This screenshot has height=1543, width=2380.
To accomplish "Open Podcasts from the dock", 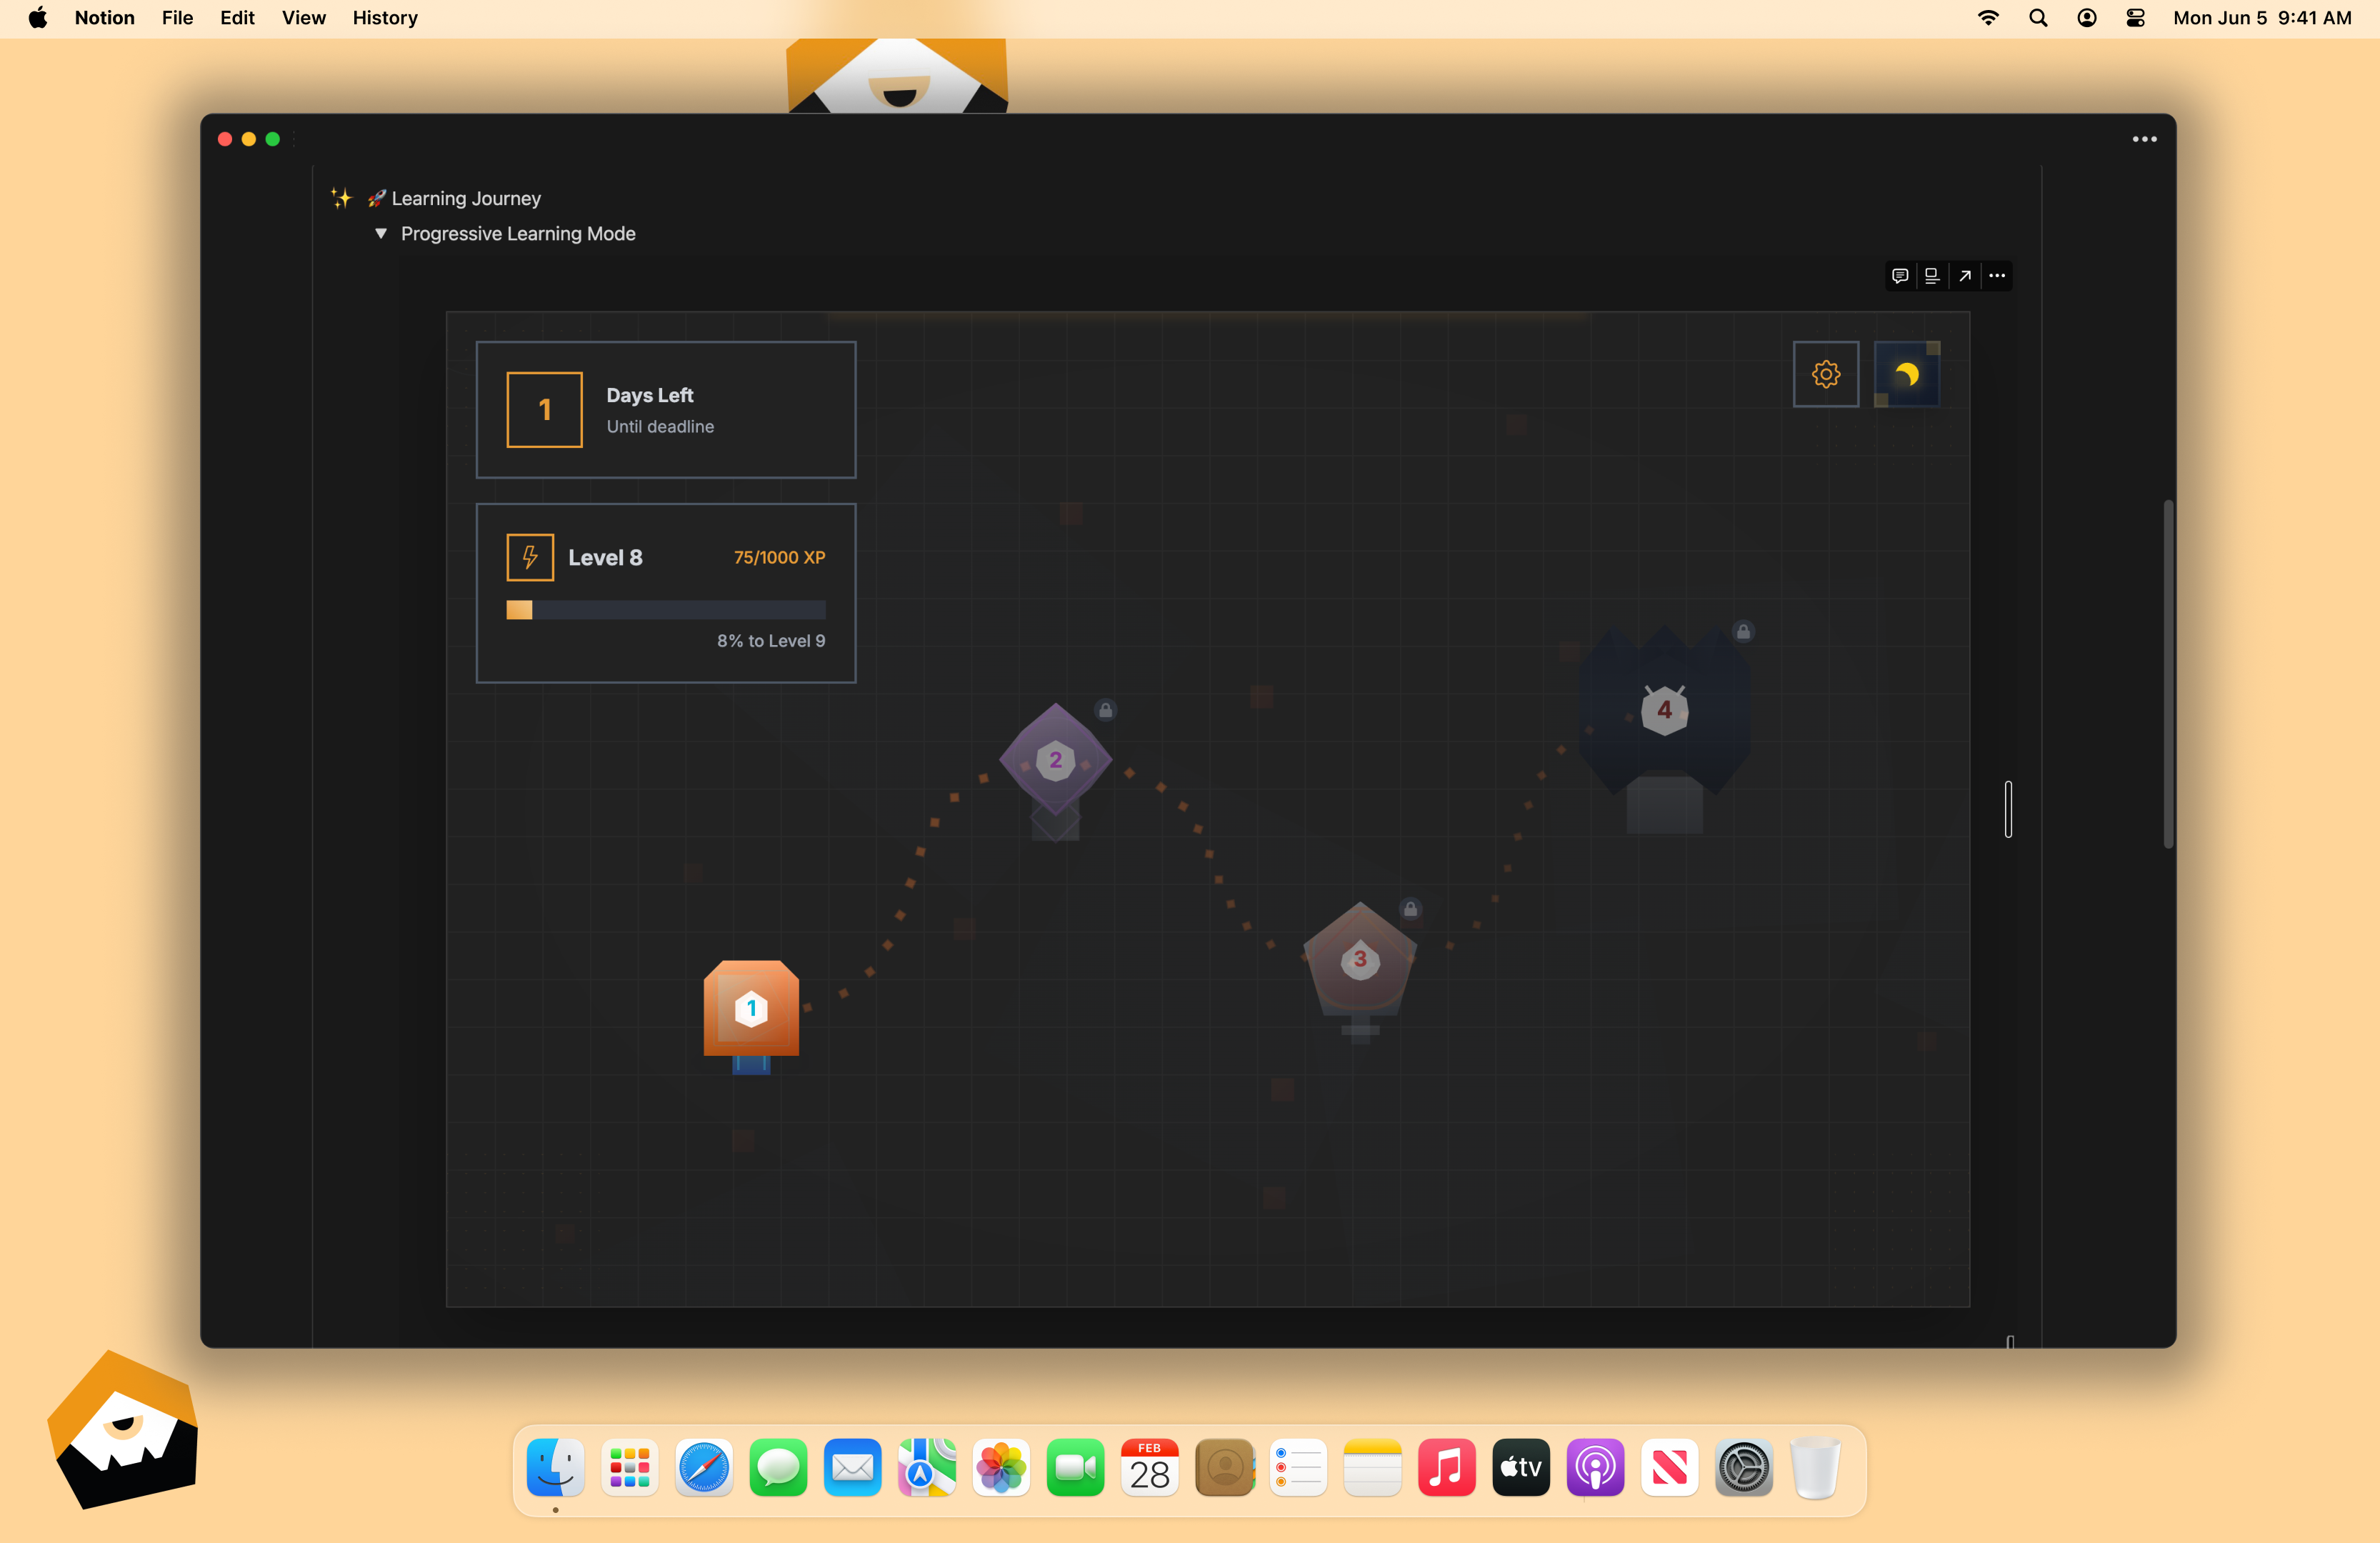I will point(1595,1467).
